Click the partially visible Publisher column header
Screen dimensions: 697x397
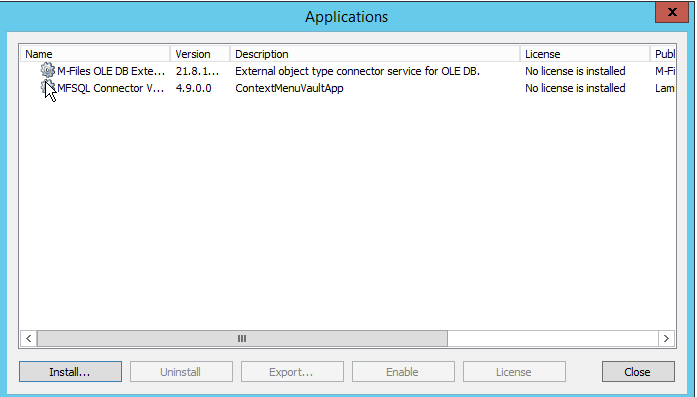coord(664,54)
